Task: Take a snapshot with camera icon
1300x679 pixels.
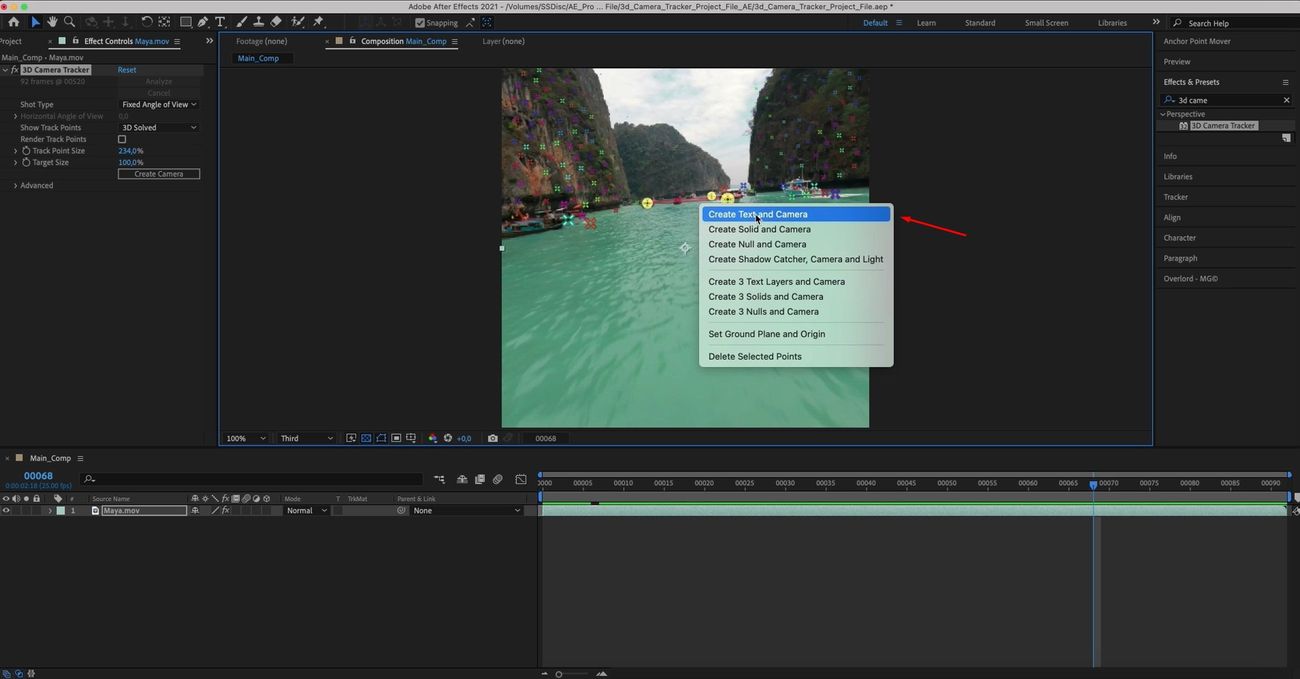Action: click(x=492, y=438)
